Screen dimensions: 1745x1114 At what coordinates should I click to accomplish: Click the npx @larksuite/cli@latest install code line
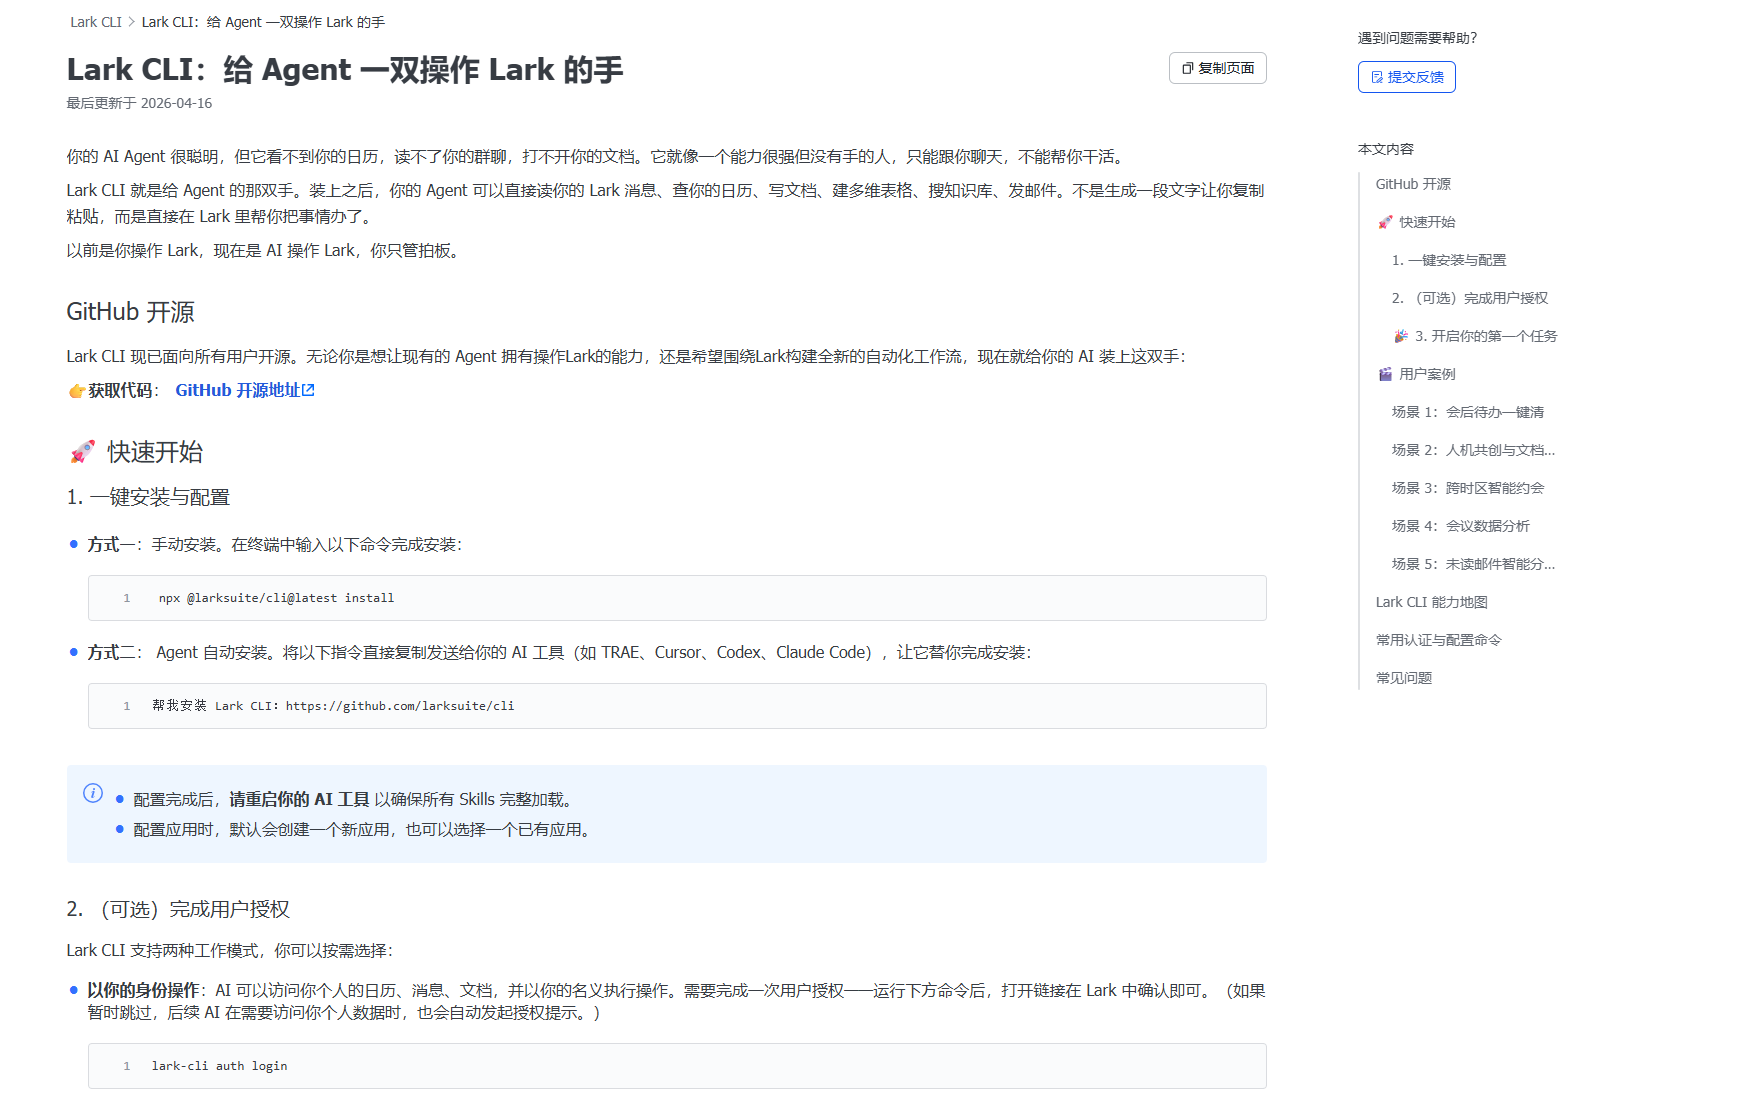coord(677,598)
